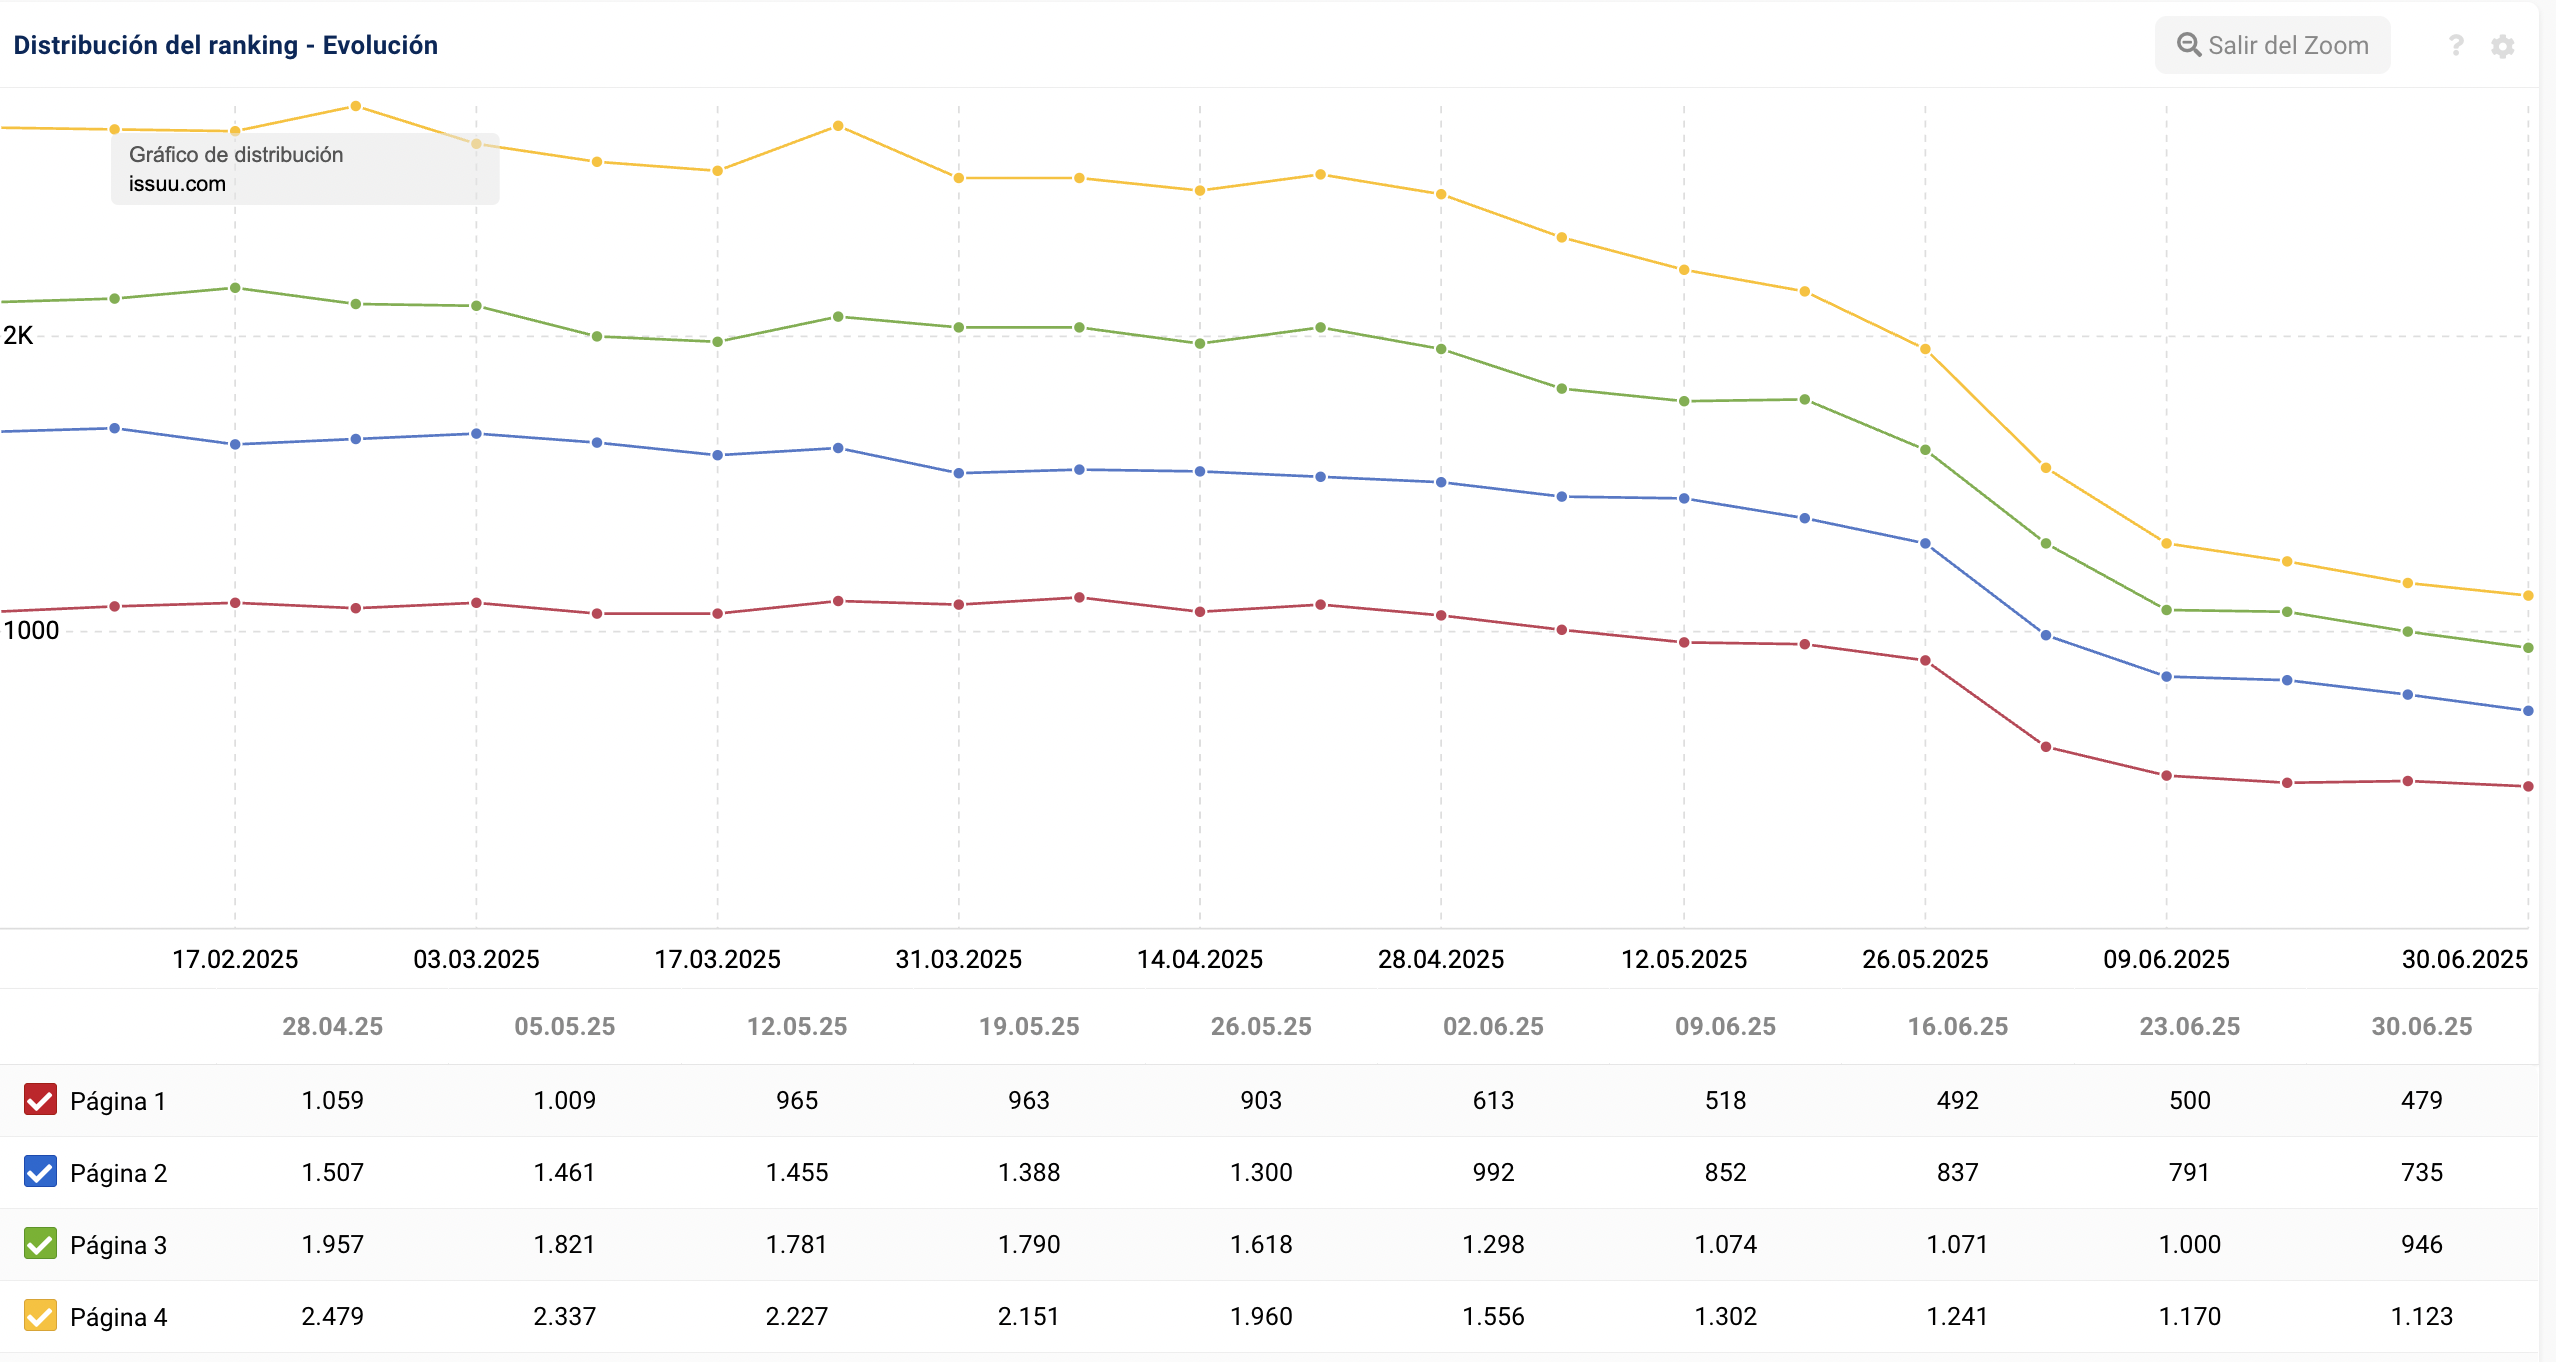Select the 26.05.2025 x-axis date label

pyautogui.click(x=1924, y=959)
